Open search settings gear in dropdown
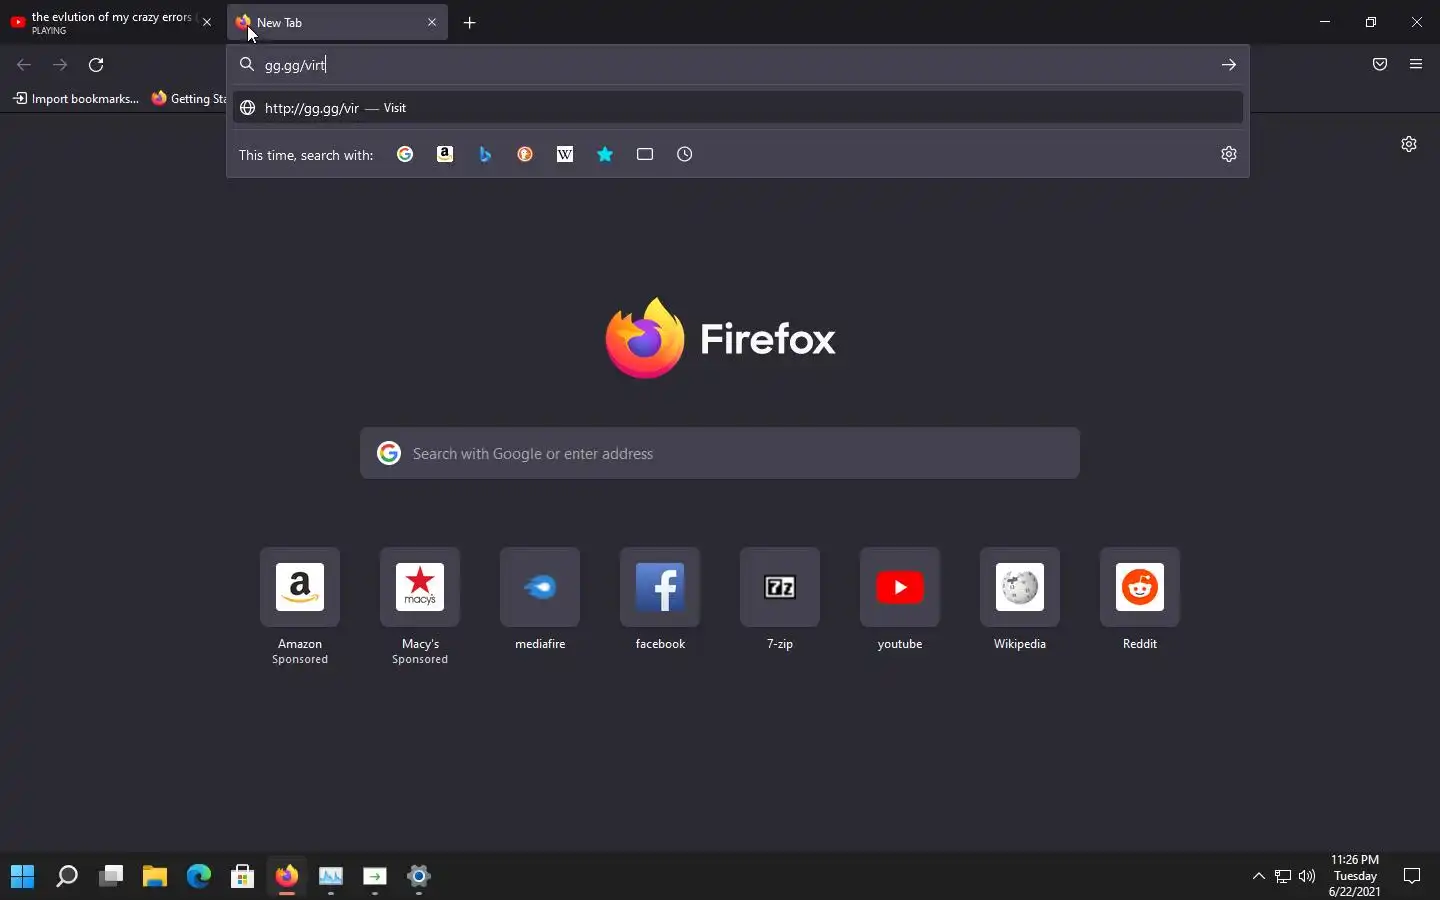This screenshot has width=1440, height=900. (x=1231, y=154)
